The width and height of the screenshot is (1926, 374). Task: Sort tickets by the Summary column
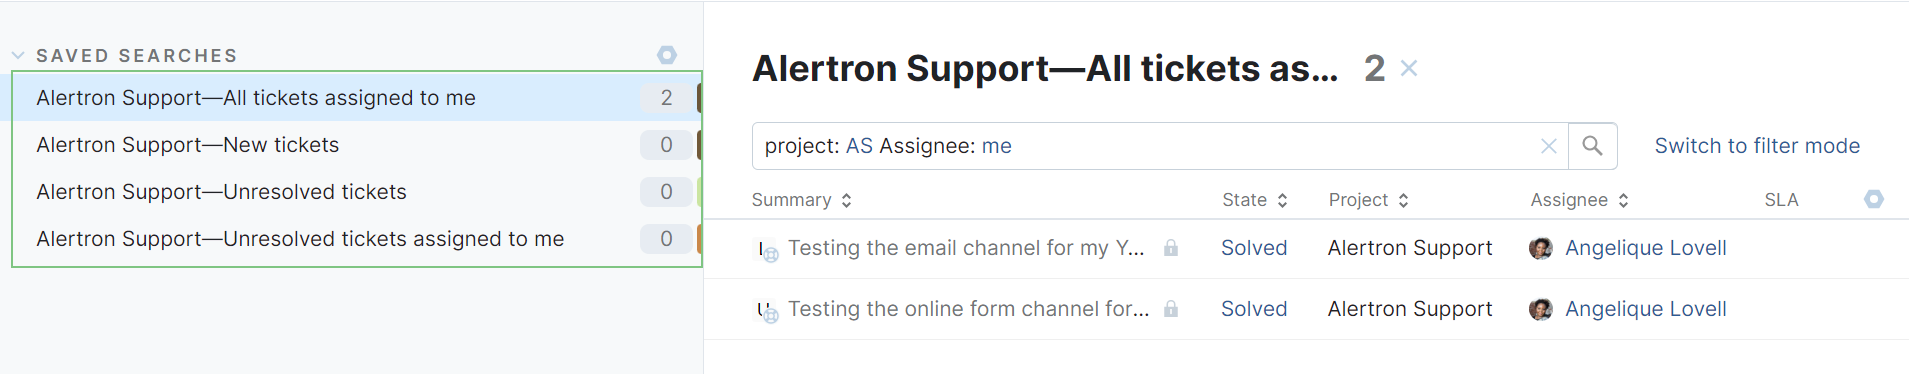tap(801, 200)
